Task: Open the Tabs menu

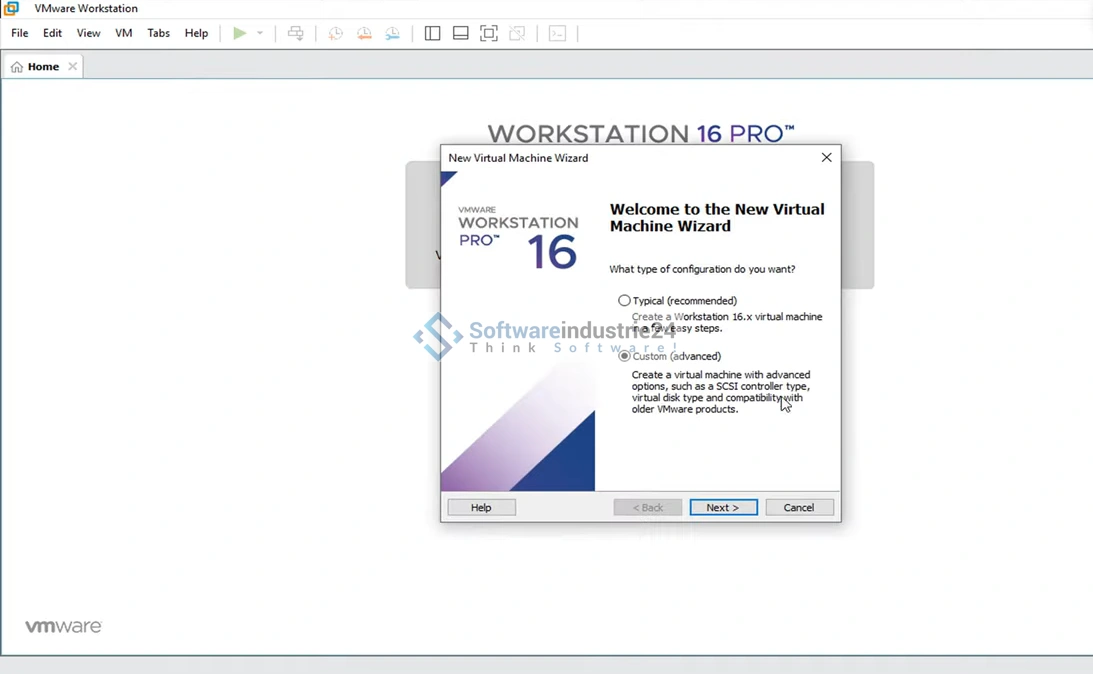Action: point(158,33)
